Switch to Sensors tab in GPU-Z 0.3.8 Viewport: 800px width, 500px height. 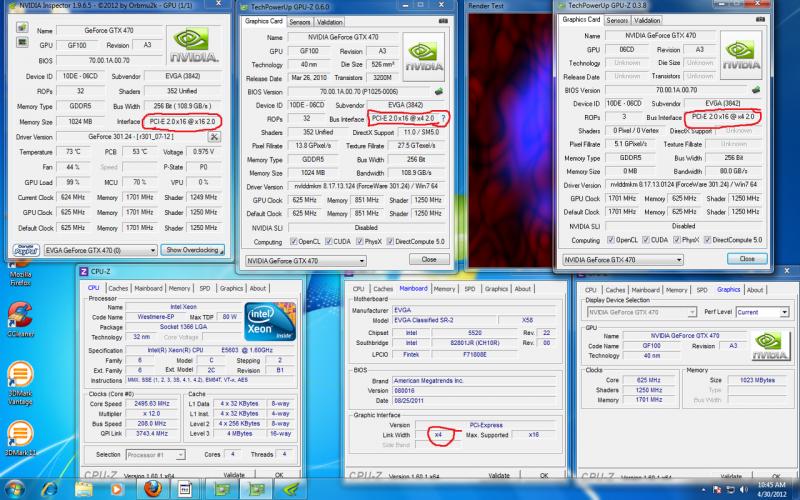pyautogui.click(x=617, y=20)
